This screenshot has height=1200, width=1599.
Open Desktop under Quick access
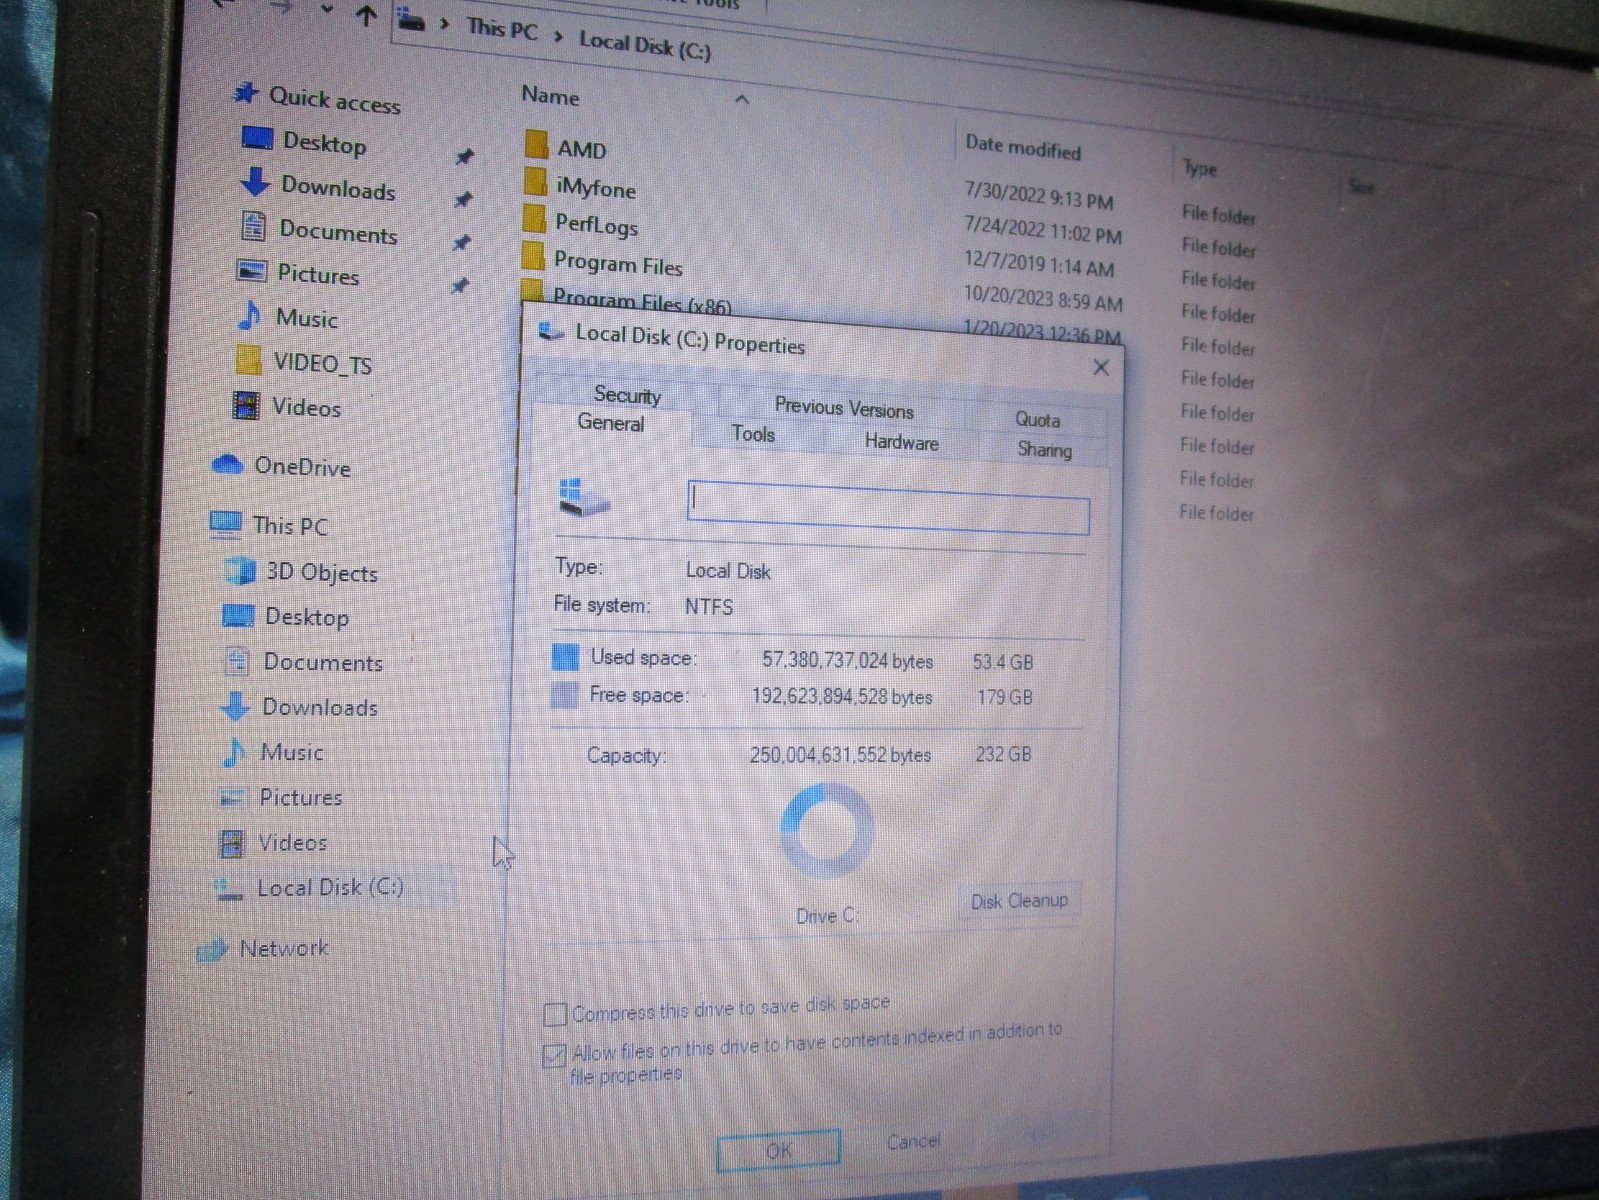tap(323, 143)
